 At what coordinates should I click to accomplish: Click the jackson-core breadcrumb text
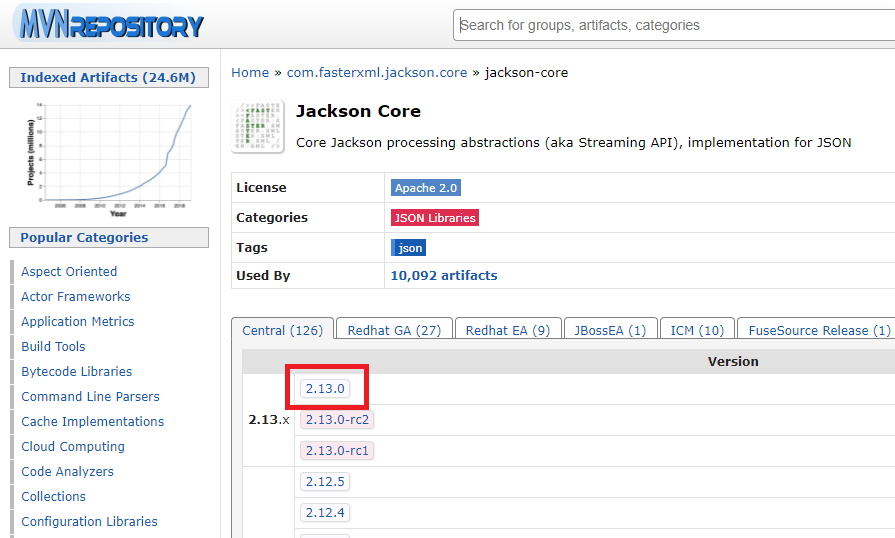tap(526, 72)
